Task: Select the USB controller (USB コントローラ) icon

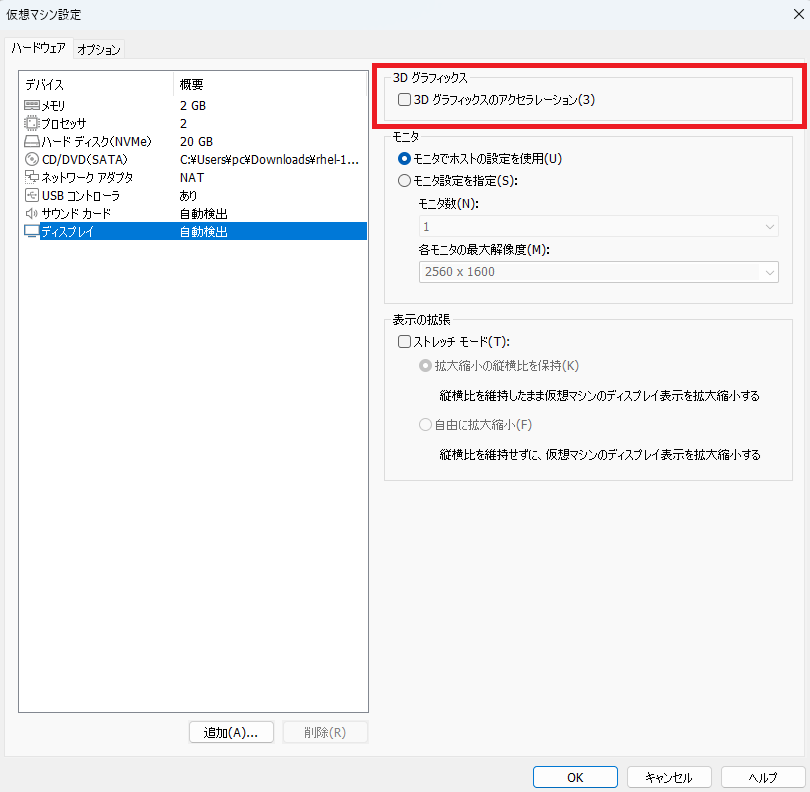Action: tap(31, 195)
